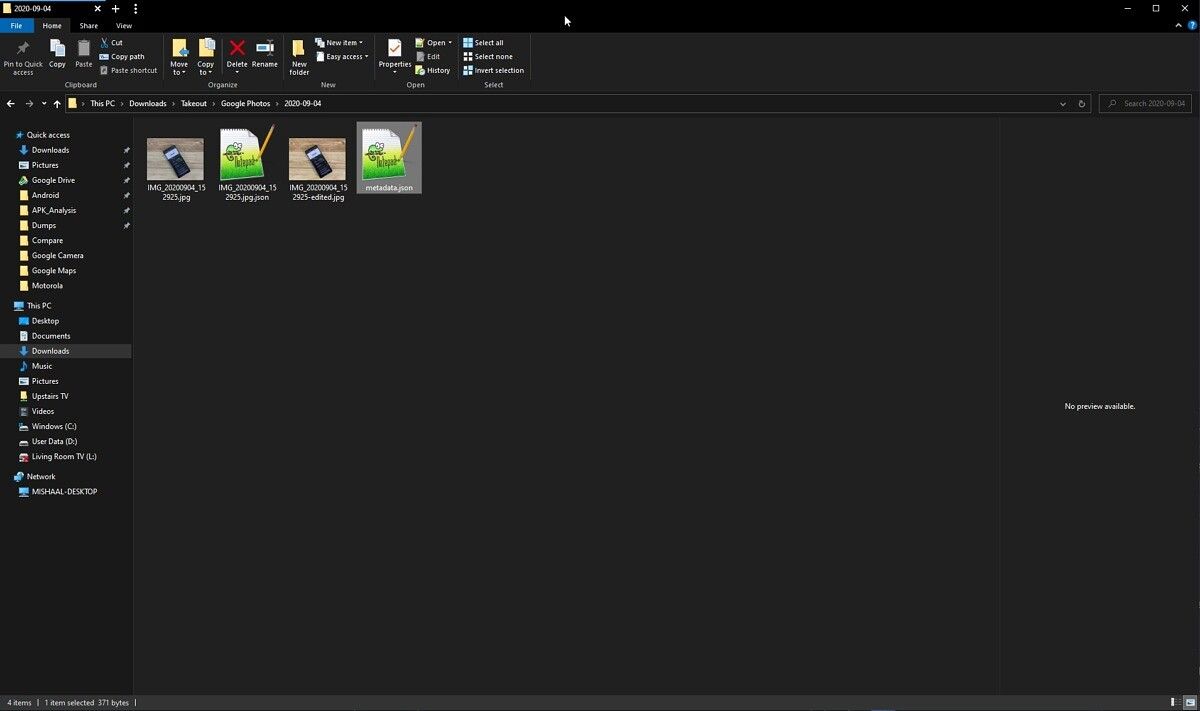
Task: Switch to the View ribbon tab
Action: [x=123, y=25]
